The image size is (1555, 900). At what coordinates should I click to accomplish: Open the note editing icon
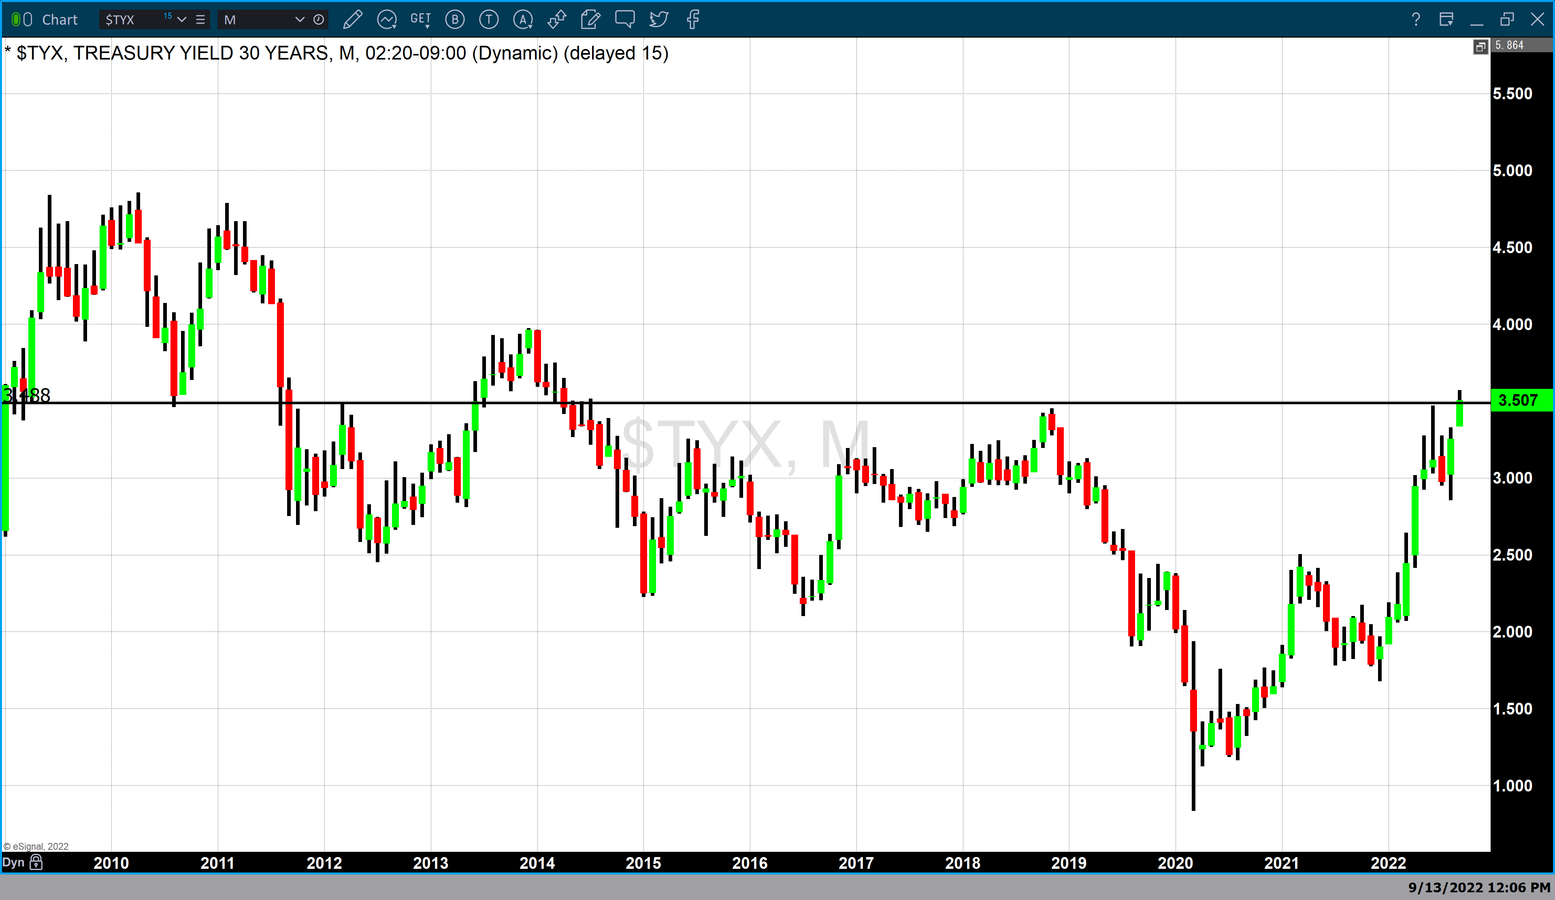[591, 19]
